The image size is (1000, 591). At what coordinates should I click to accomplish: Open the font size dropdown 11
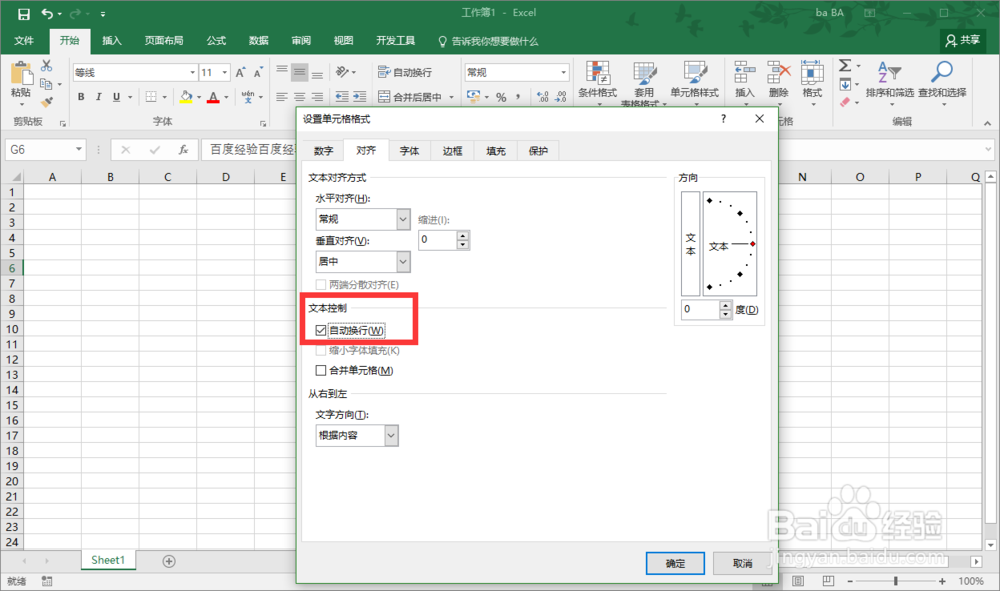[224, 73]
